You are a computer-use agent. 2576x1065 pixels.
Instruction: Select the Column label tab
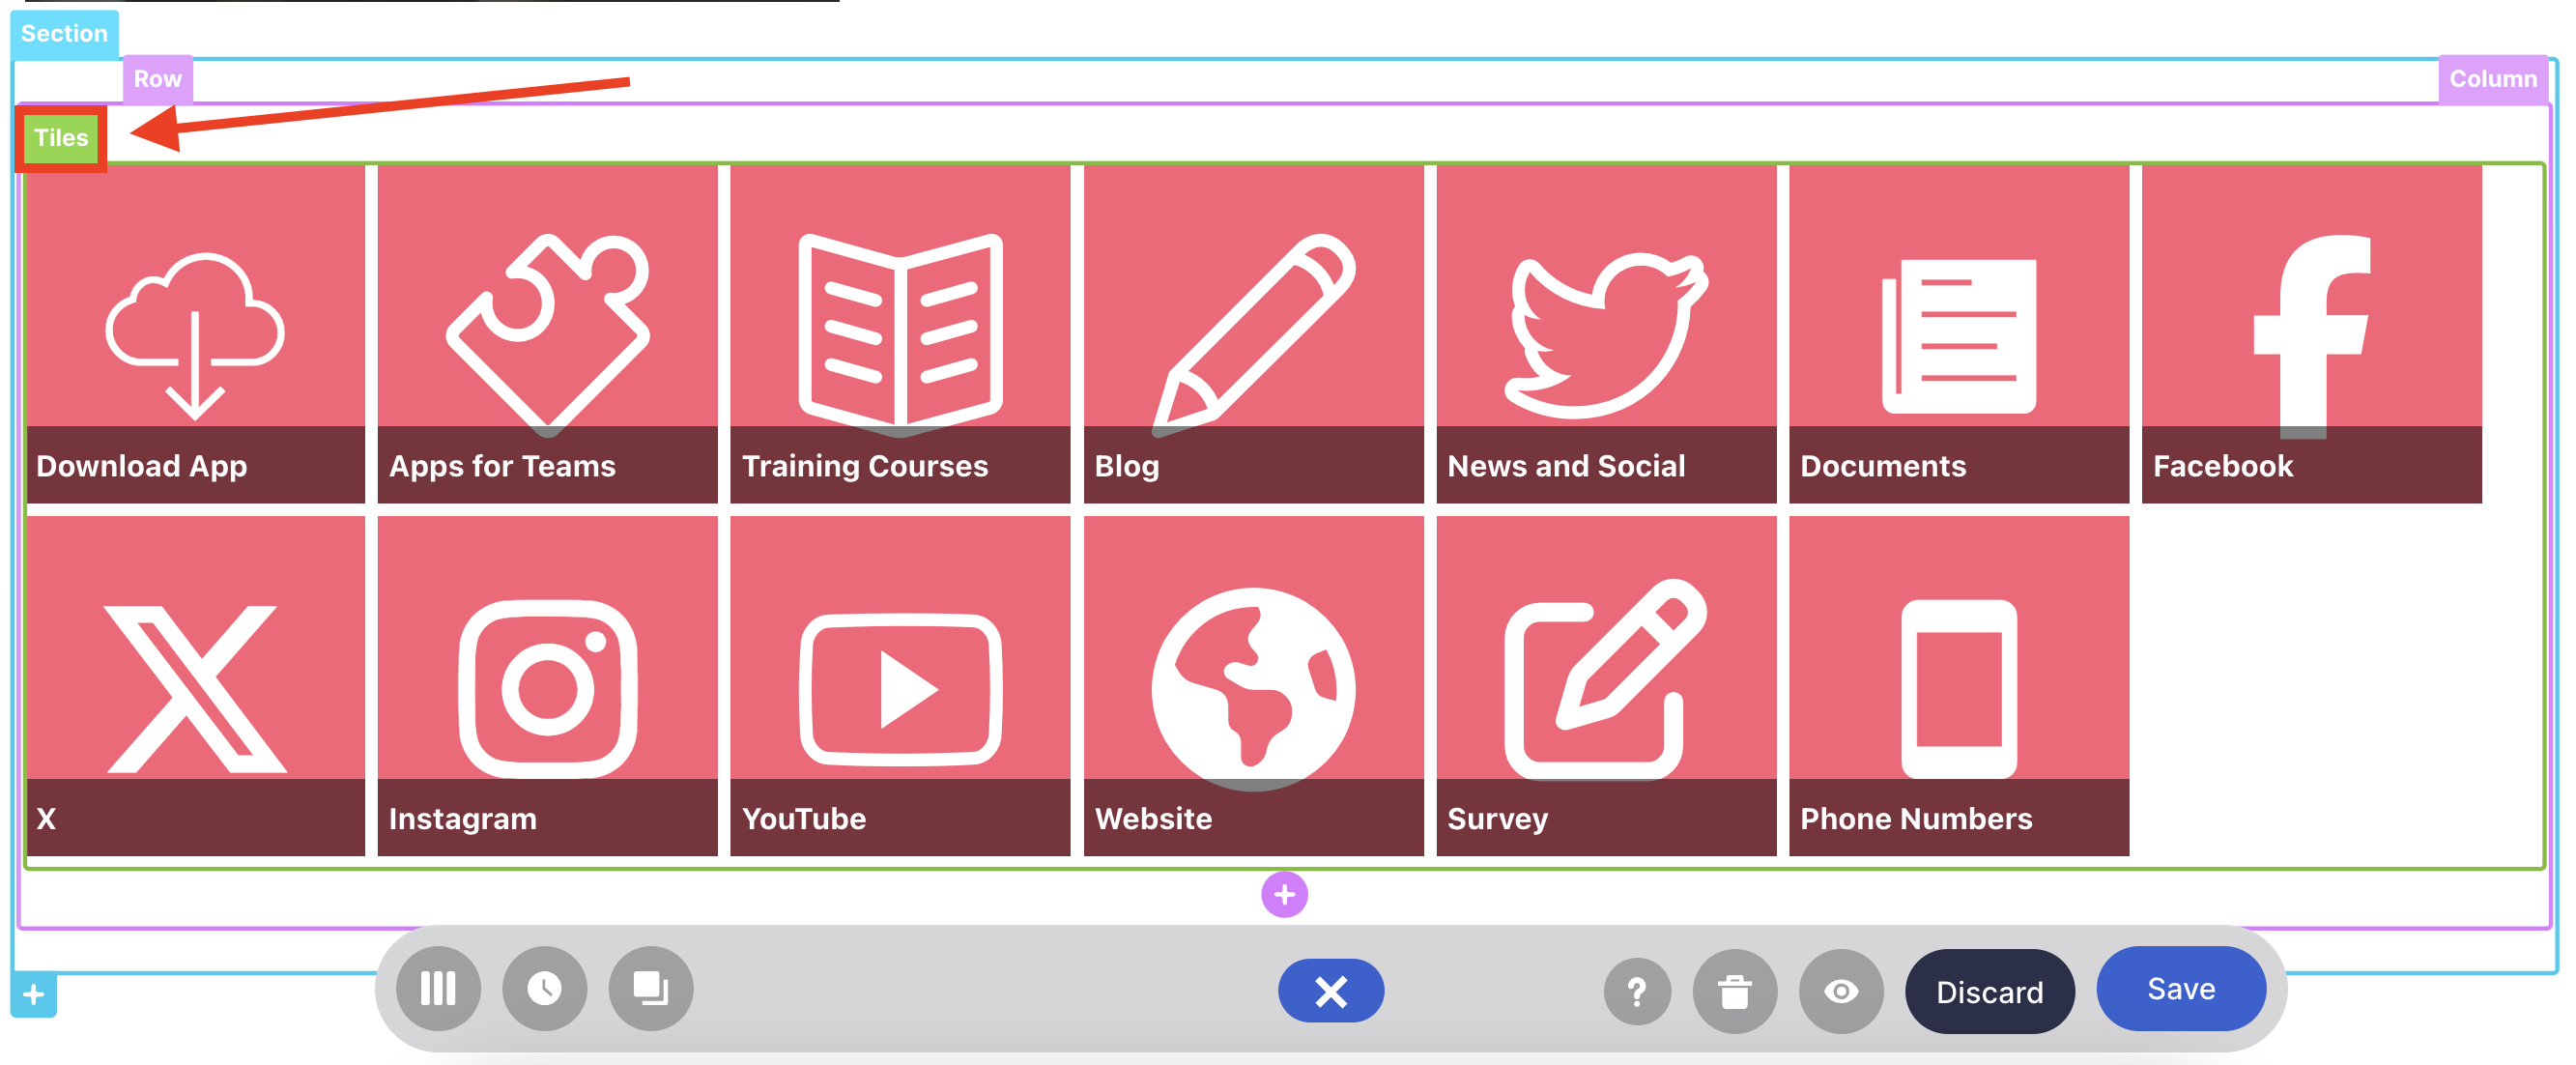pyautogui.click(x=2492, y=79)
